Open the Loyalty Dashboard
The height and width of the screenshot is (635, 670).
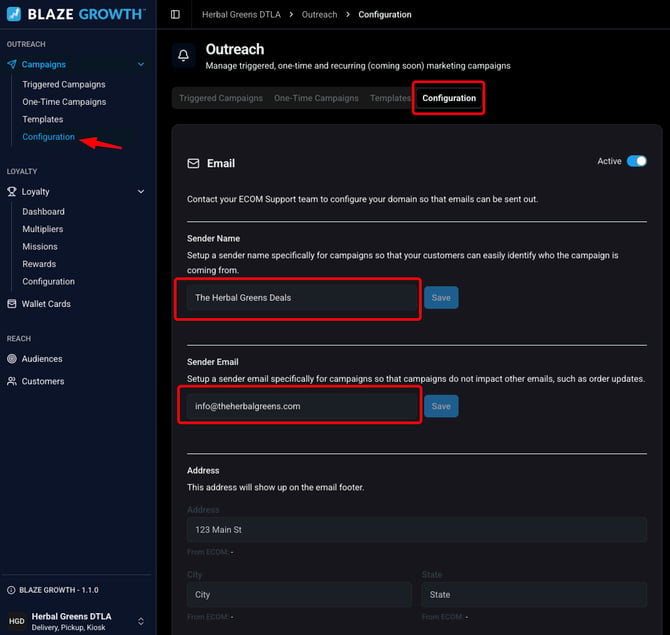pyautogui.click(x=44, y=212)
